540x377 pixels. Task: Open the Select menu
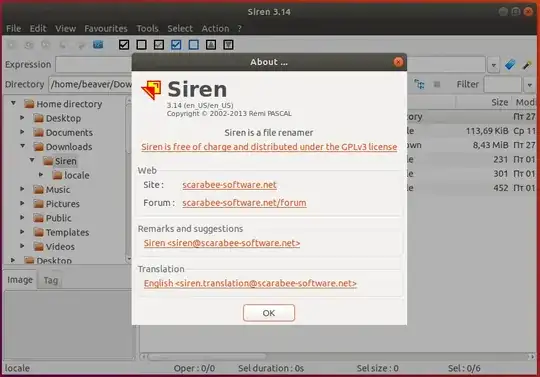pyautogui.click(x=180, y=28)
